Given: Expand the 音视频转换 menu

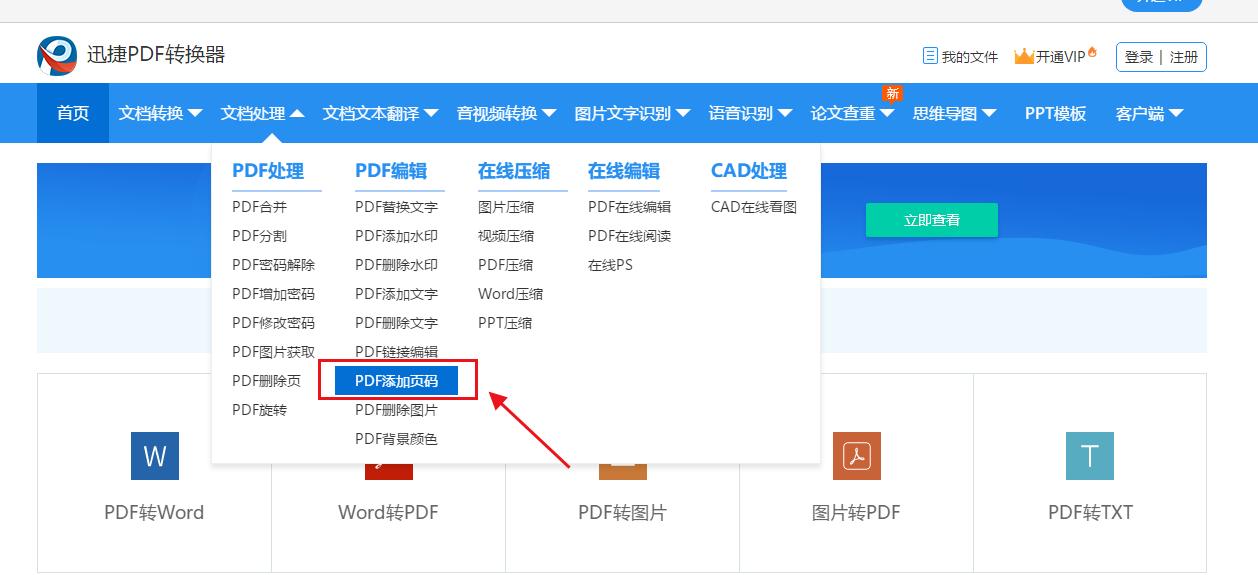Looking at the screenshot, I should pos(506,113).
